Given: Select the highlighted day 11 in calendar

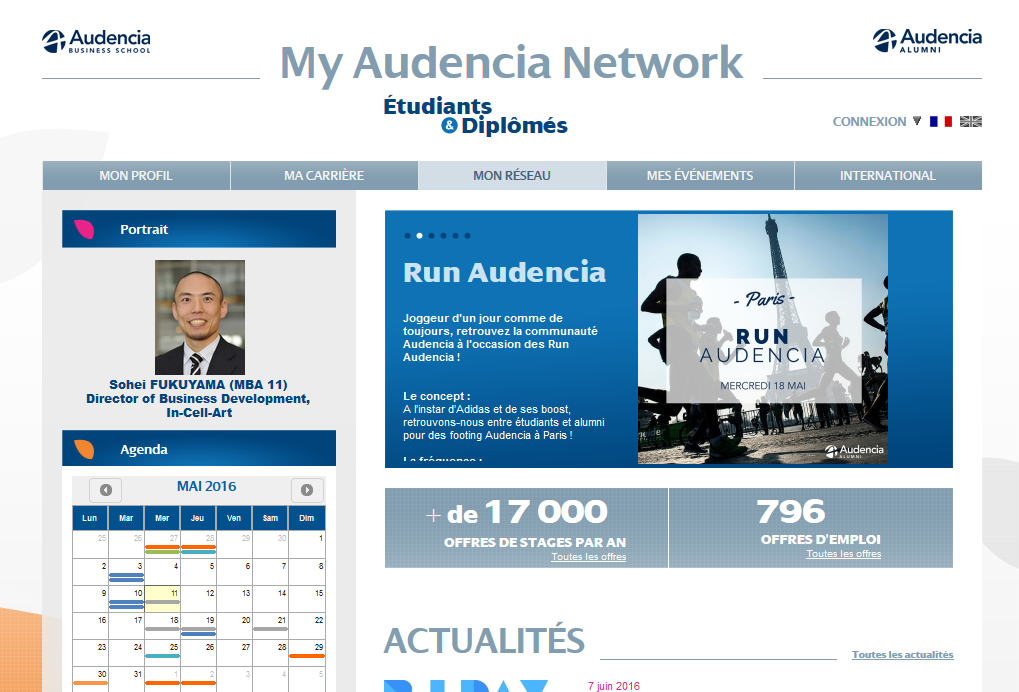Looking at the screenshot, I should tap(162, 599).
